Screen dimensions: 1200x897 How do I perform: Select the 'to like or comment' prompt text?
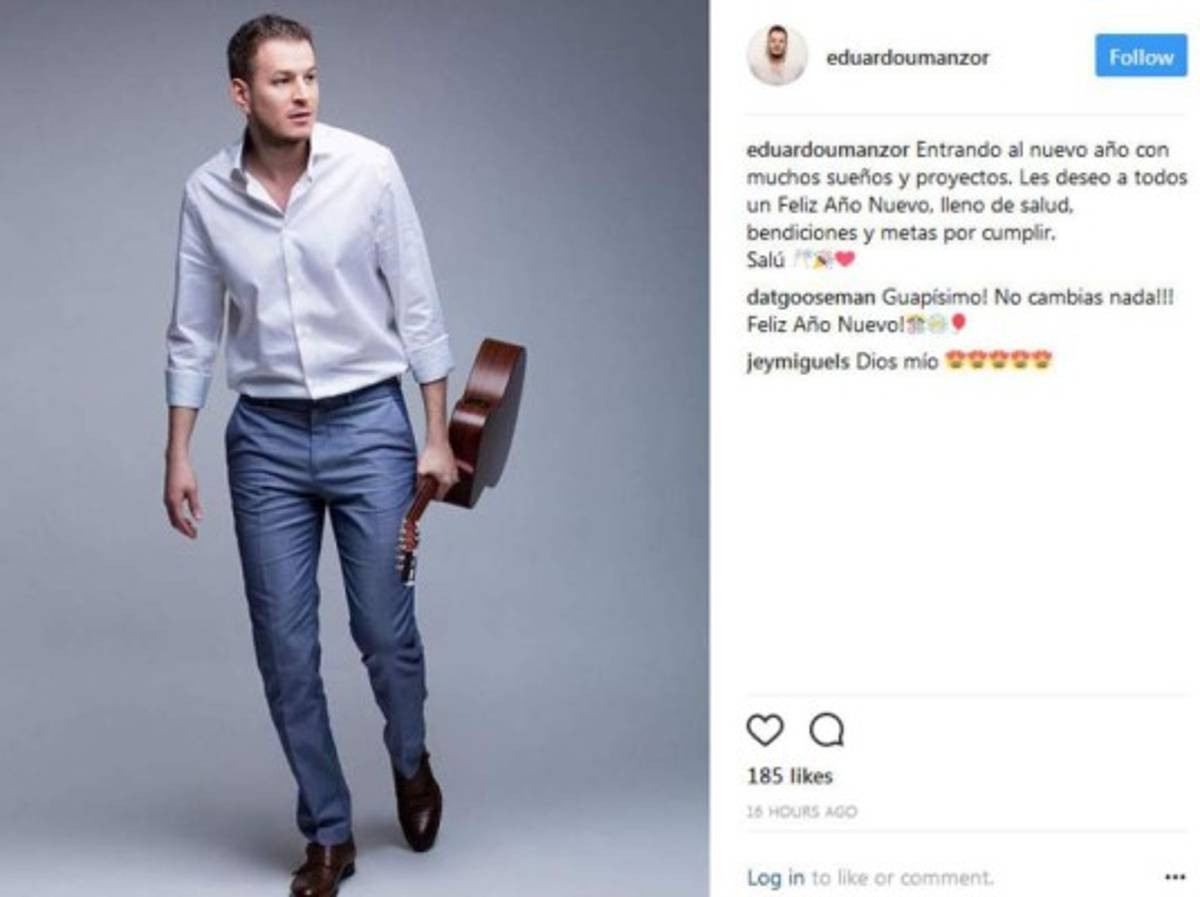tap(902, 878)
